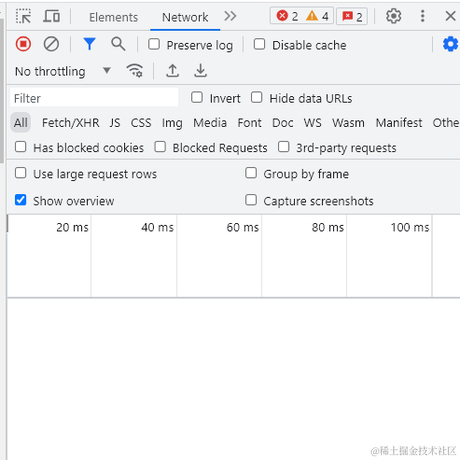Switch to the Elements tab
This screenshot has height=460, width=460.
(113, 17)
